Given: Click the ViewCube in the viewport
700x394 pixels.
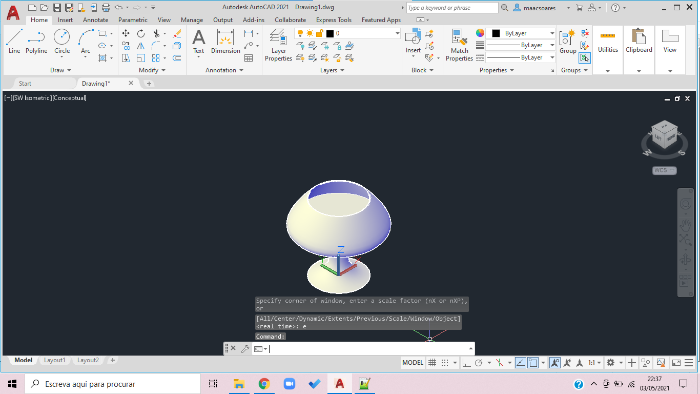Looking at the screenshot, I should tap(664, 135).
